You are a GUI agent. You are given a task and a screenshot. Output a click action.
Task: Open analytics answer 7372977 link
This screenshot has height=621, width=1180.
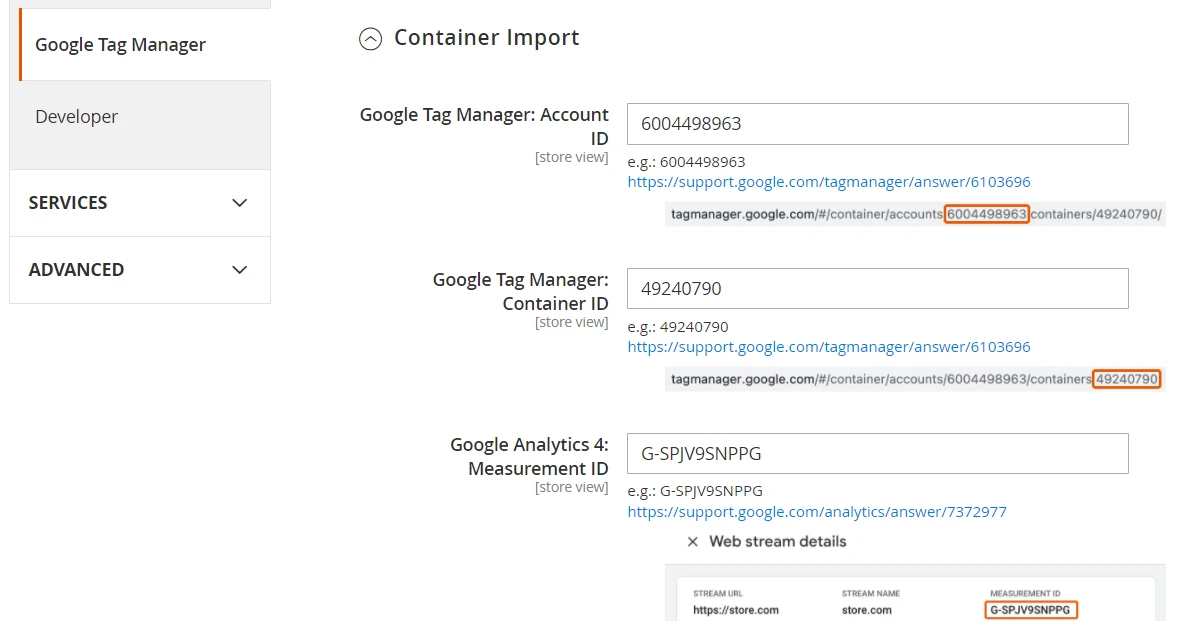817,512
